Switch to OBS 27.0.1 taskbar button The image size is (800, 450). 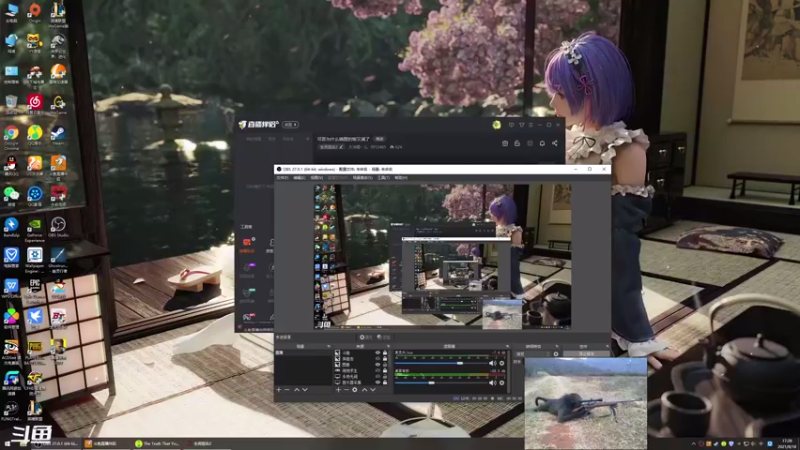tap(55, 443)
